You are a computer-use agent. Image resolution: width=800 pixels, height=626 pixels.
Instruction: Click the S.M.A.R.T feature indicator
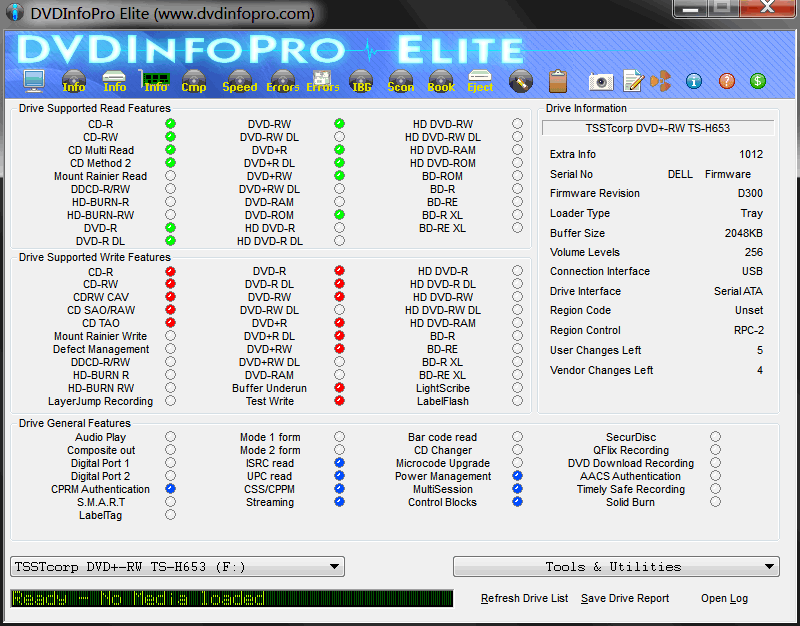[x=170, y=502]
